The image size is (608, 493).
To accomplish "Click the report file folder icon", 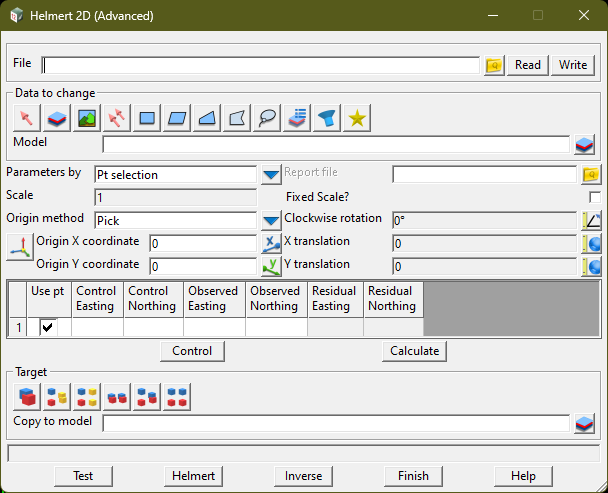I will click(x=591, y=175).
